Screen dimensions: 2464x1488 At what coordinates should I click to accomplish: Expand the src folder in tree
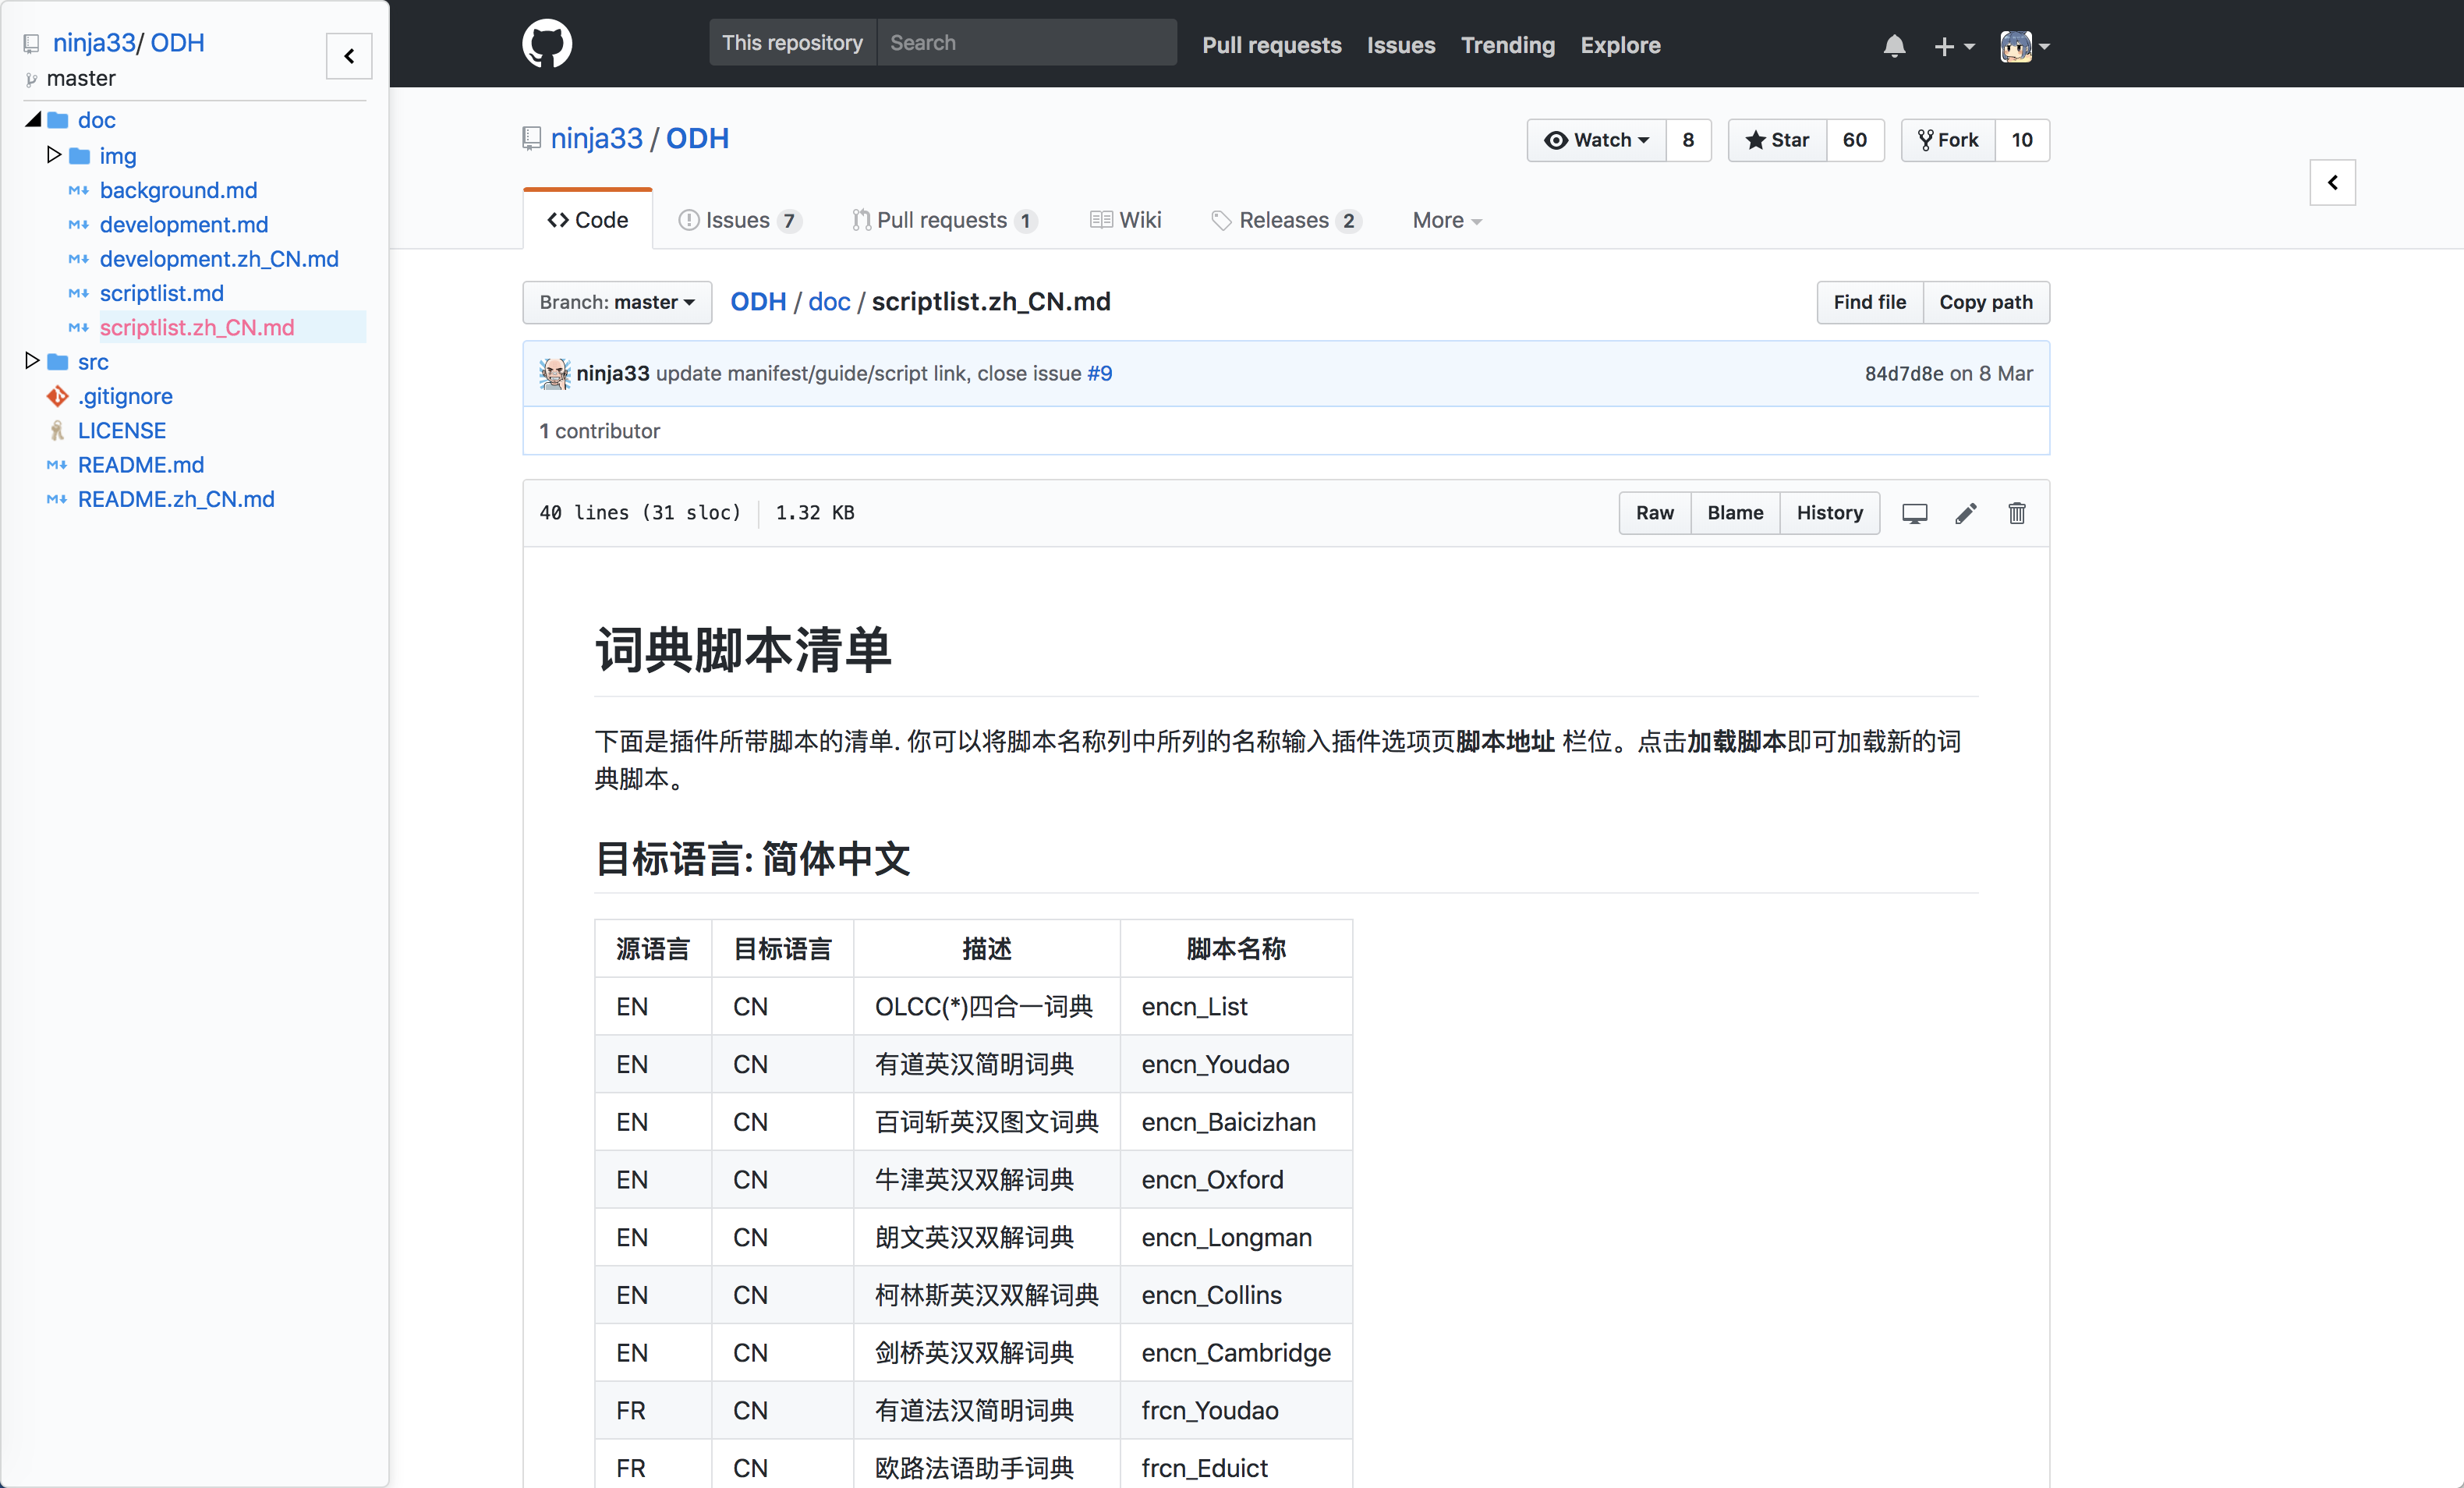[32, 361]
